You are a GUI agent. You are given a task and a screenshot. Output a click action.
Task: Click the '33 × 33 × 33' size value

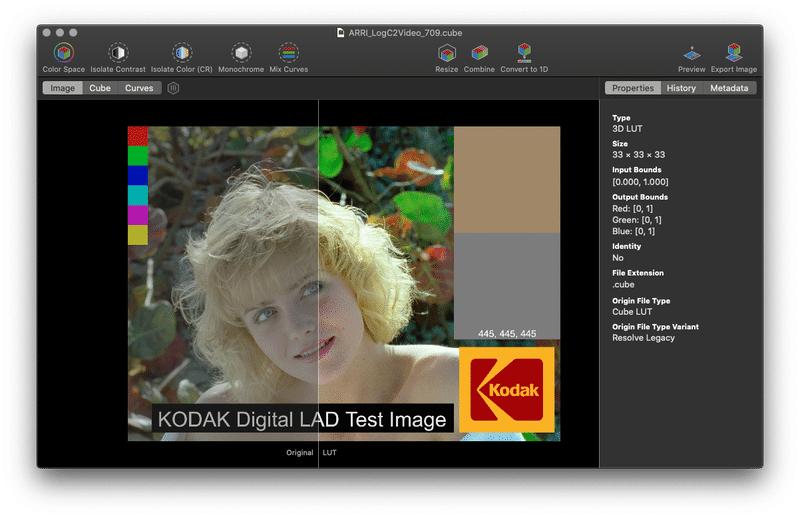(638, 155)
